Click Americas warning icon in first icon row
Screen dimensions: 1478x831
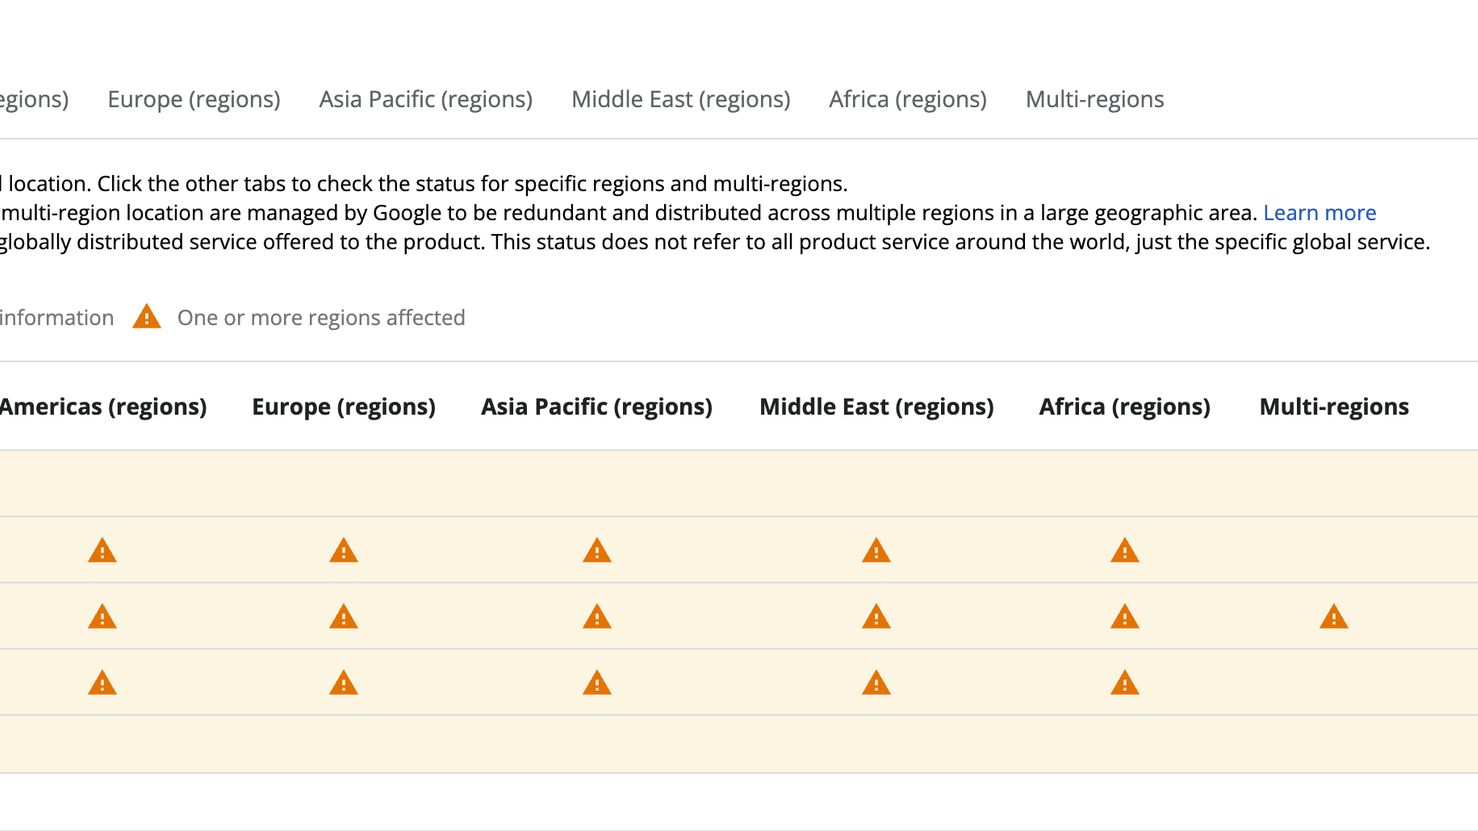(102, 550)
